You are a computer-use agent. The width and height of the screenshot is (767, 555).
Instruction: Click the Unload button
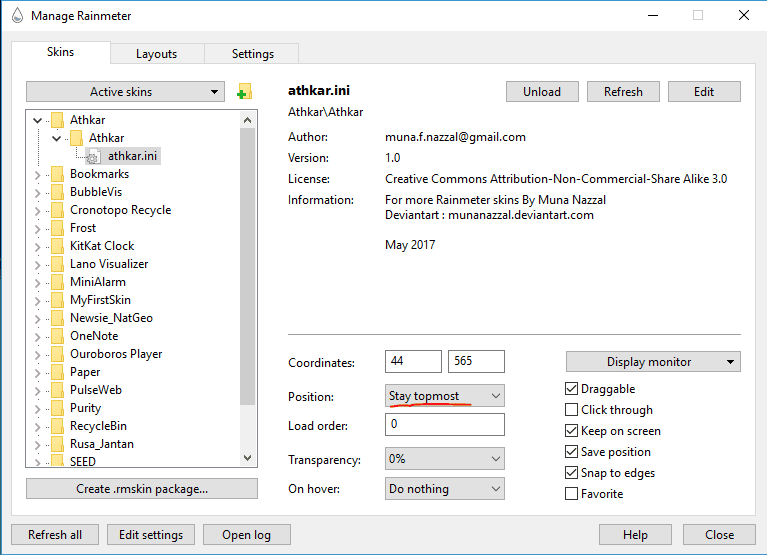(x=541, y=91)
